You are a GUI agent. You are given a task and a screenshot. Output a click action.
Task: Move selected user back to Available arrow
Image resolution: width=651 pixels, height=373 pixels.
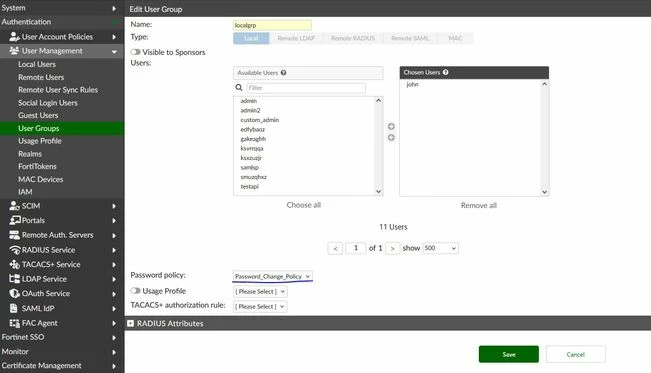coord(391,137)
